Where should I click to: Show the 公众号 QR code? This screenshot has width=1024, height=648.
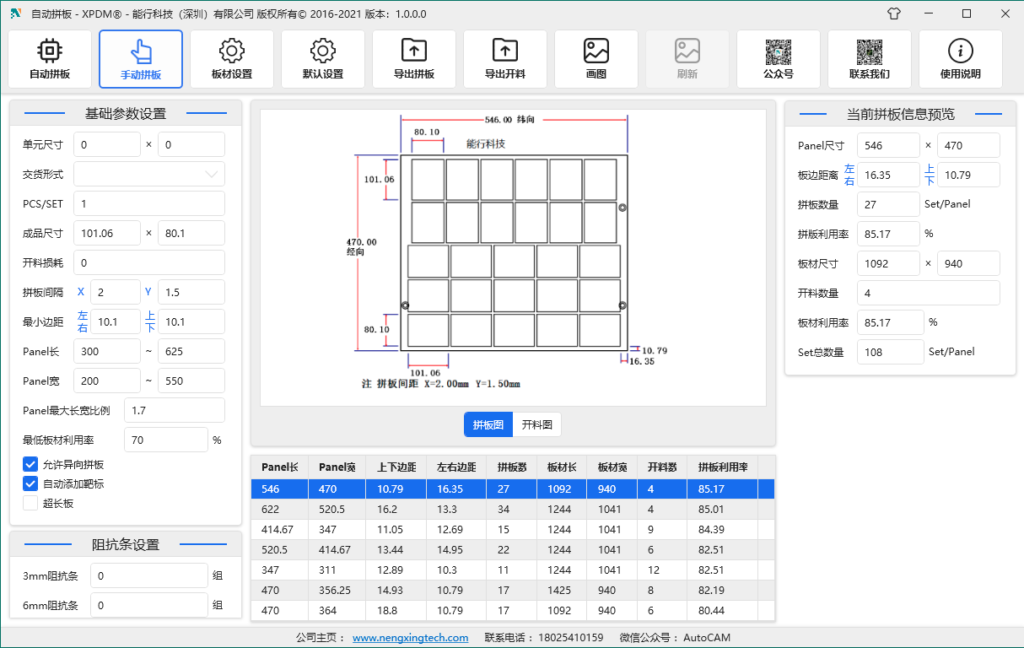click(778, 58)
